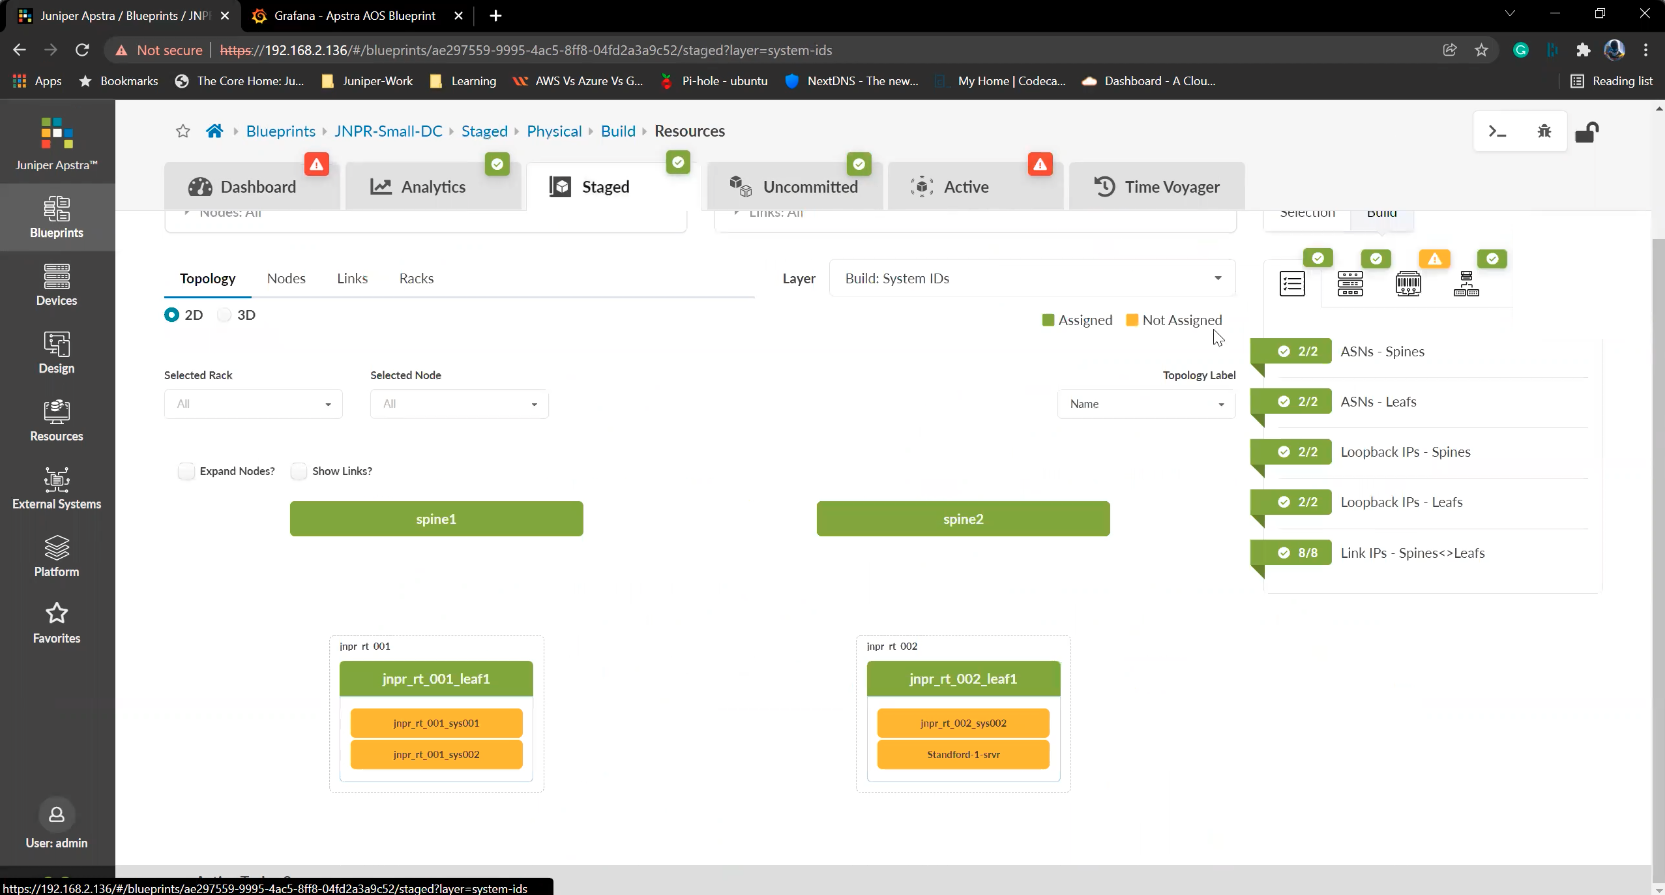This screenshot has width=1665, height=895.
Task: Switch to the Uncommitted tab
Action: tap(794, 187)
